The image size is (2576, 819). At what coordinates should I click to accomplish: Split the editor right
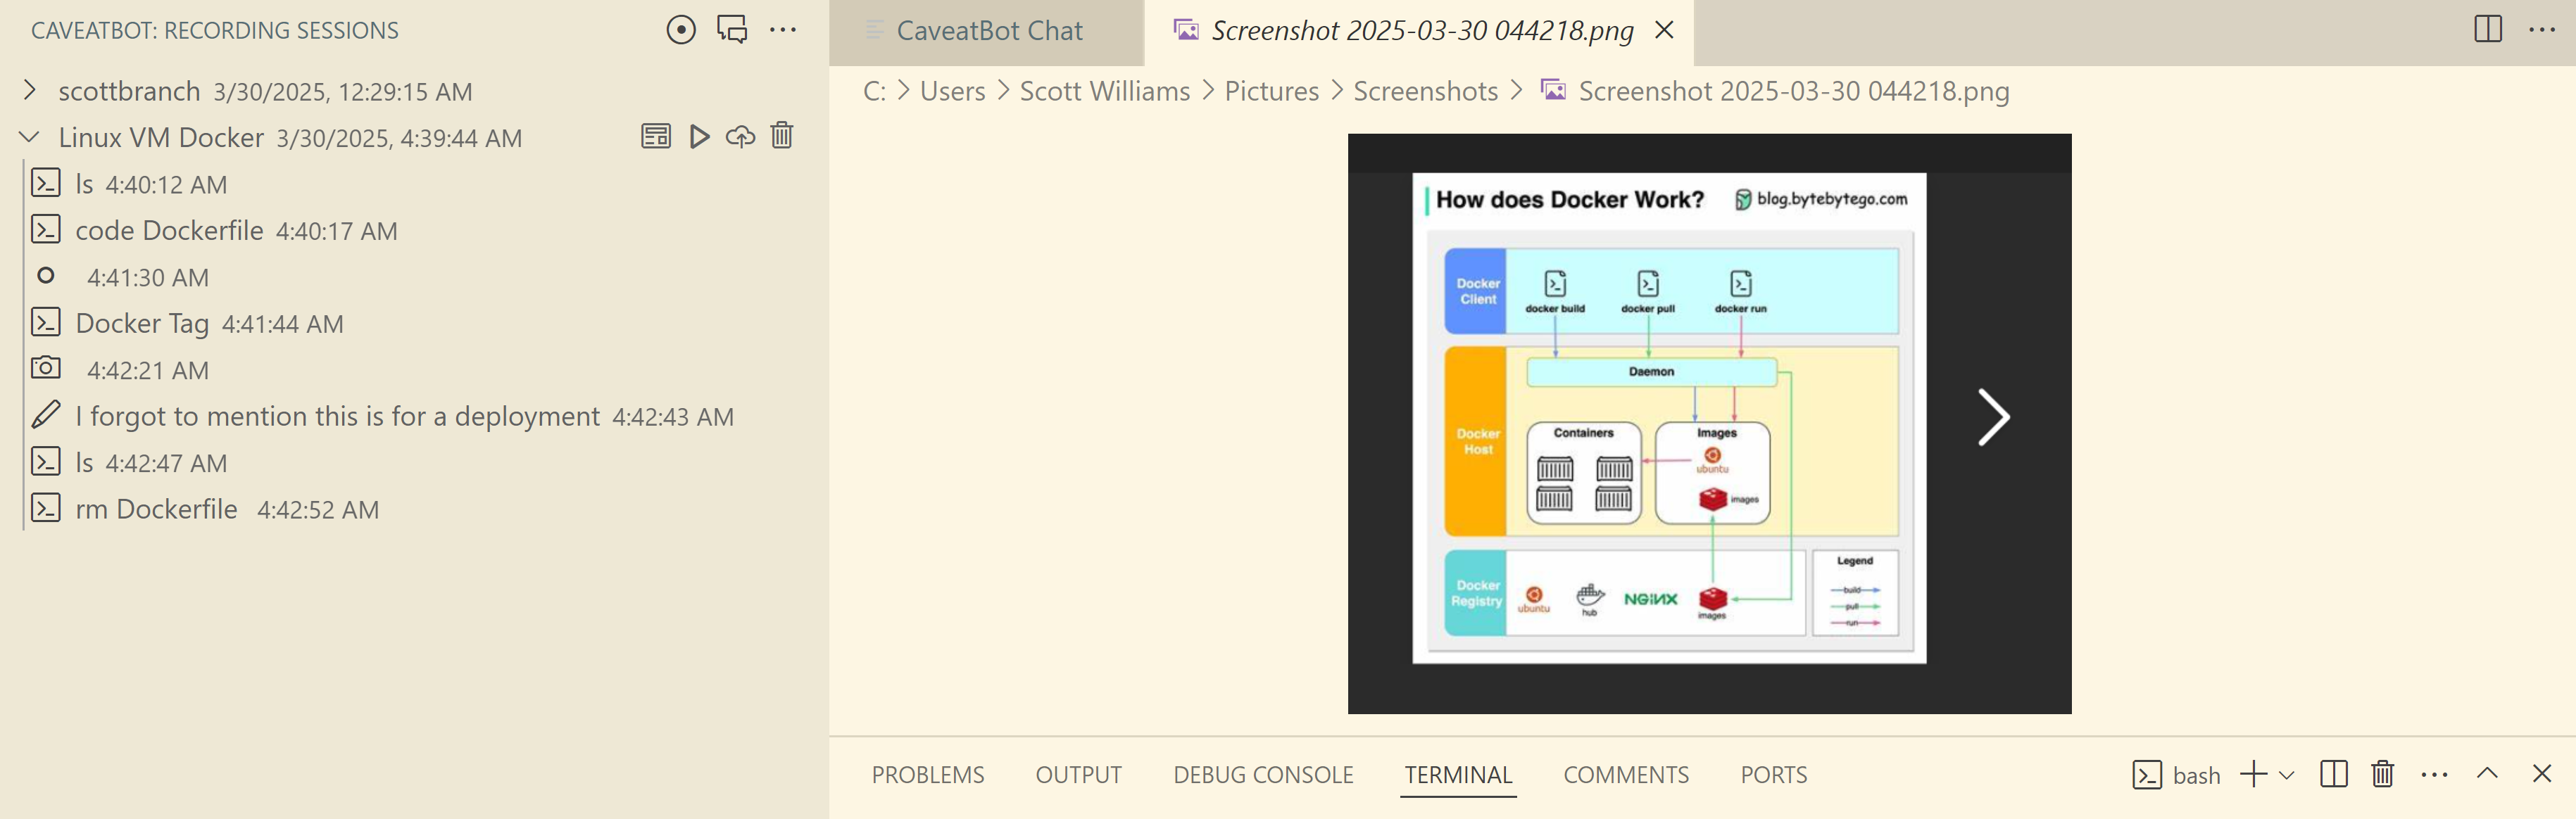point(2488,30)
